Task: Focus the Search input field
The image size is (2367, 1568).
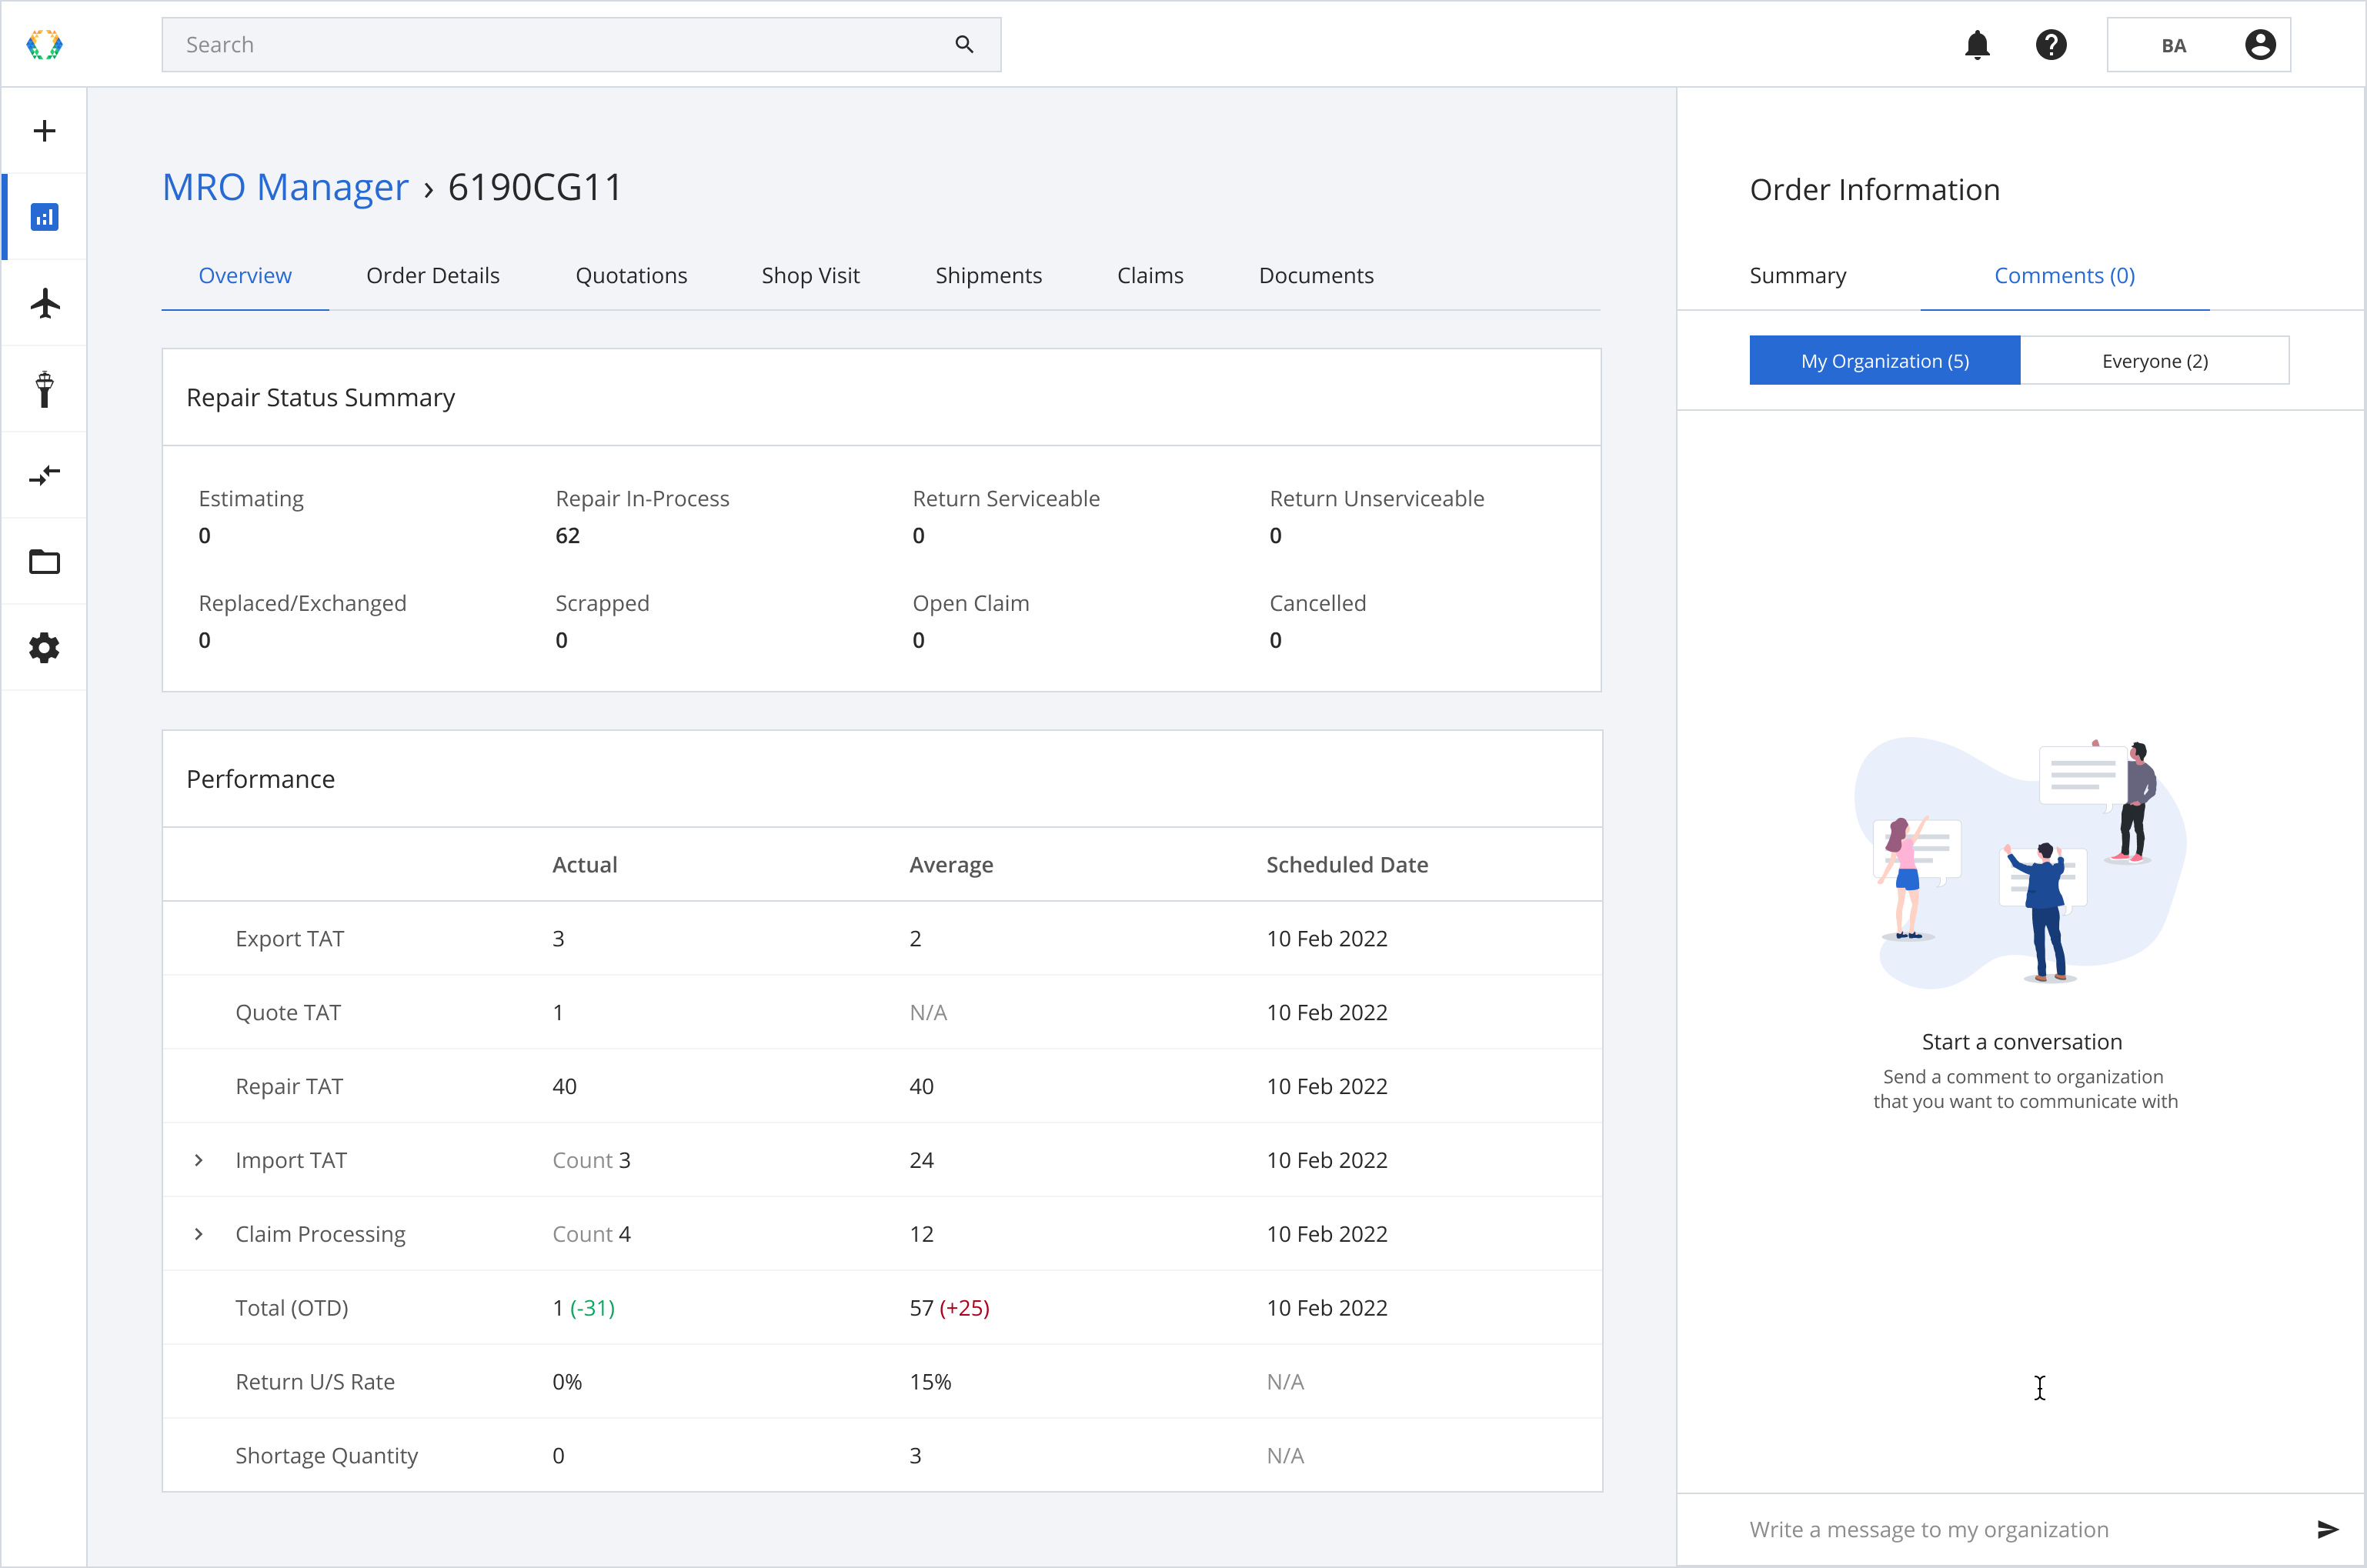Action: [x=581, y=45]
